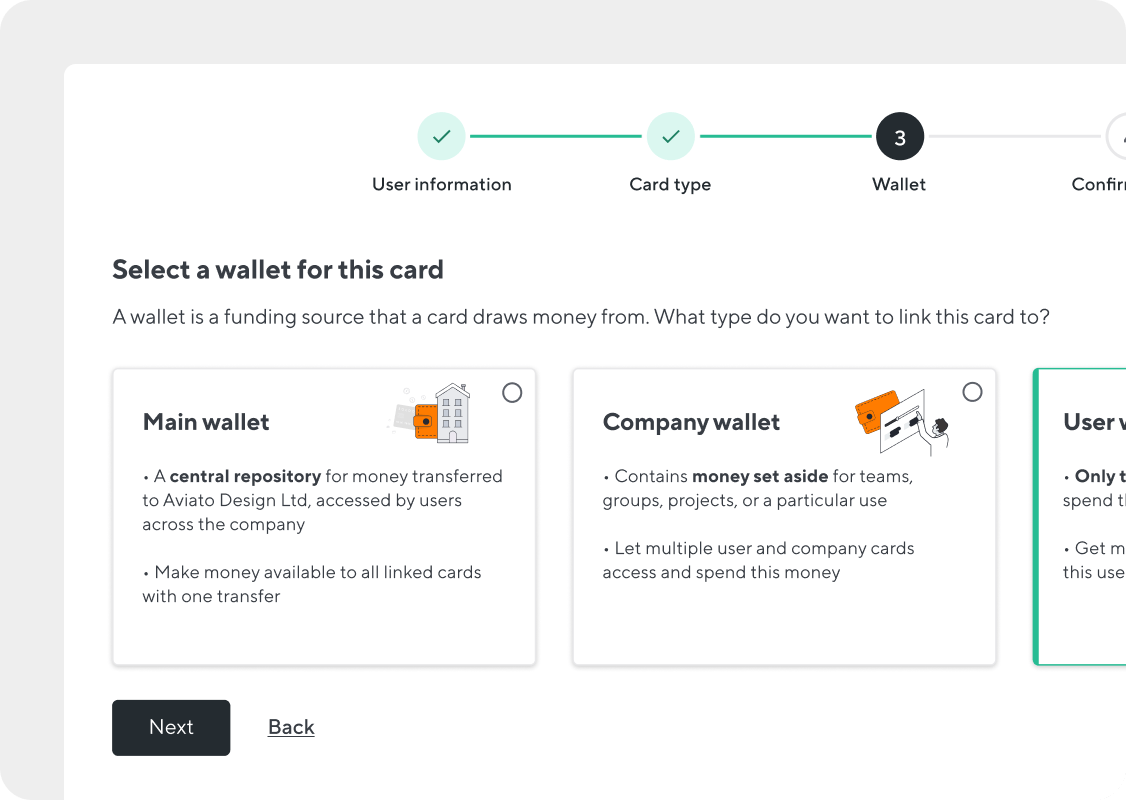Image resolution: width=1126 pixels, height=800 pixels.
Task: Go to the User information step label
Action: 441,184
